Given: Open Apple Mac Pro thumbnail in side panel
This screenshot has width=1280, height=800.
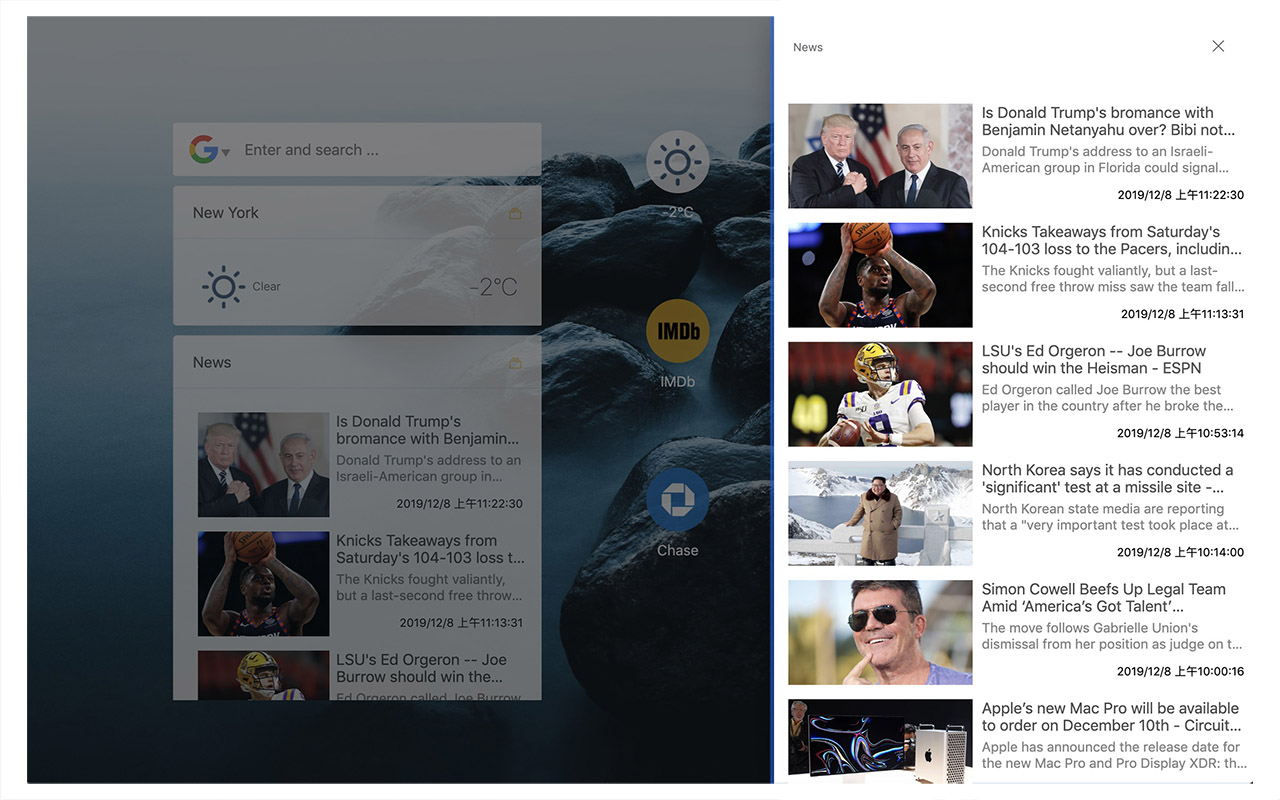Looking at the screenshot, I should 880,740.
